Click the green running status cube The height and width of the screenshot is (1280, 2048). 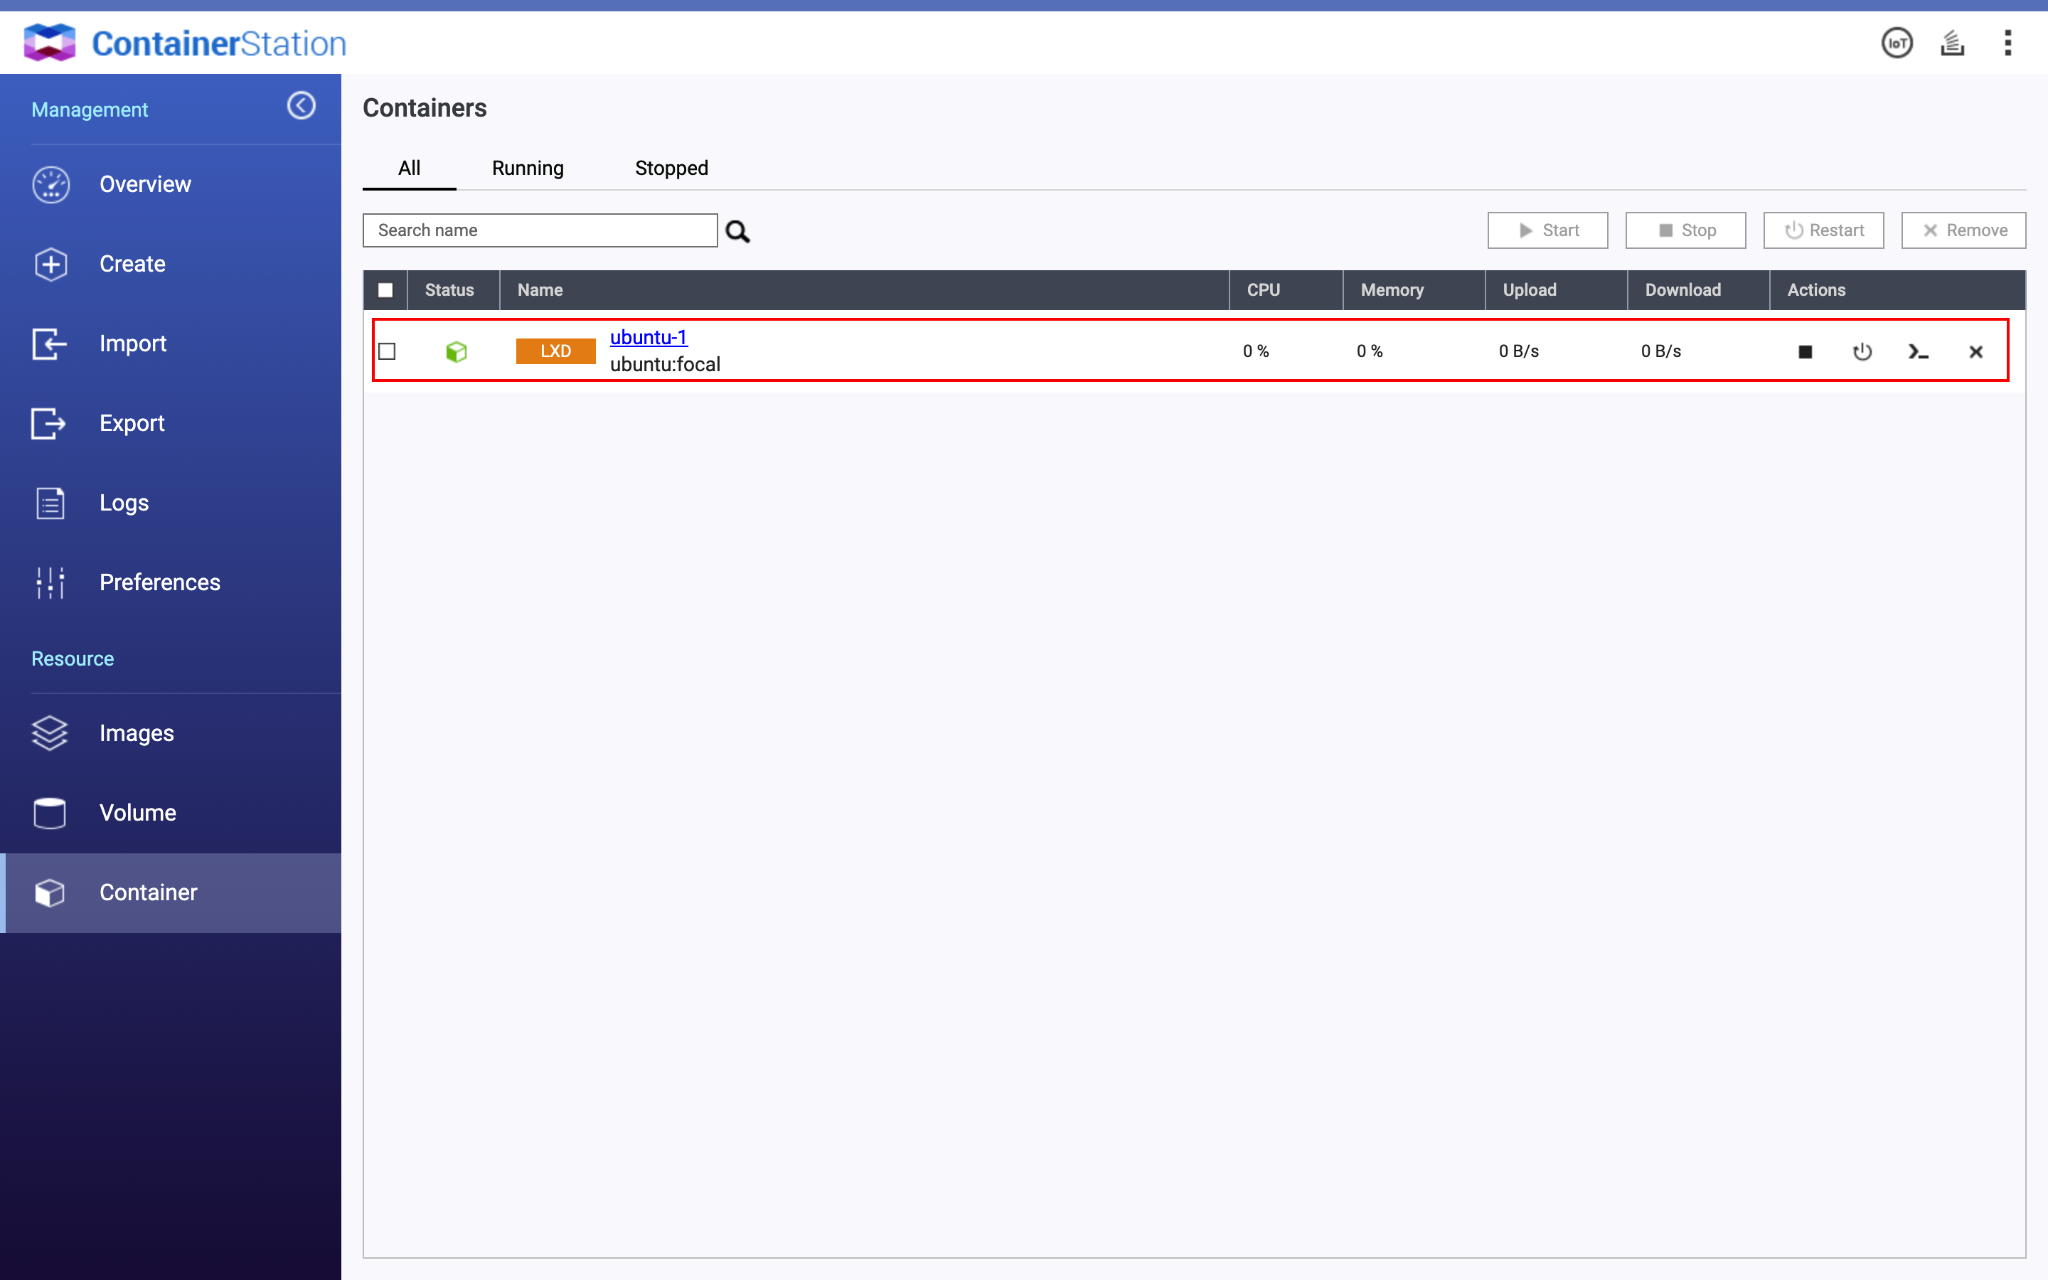(456, 352)
